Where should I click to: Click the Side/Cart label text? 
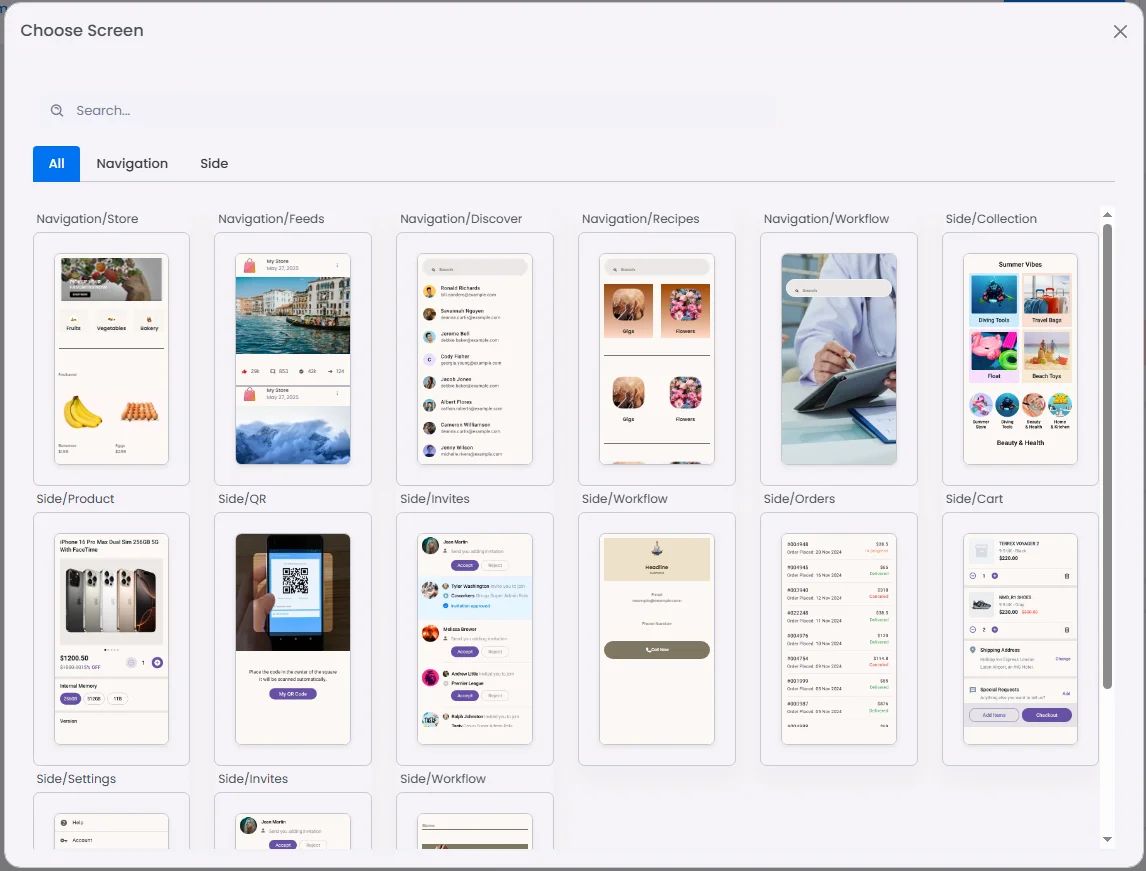pos(974,498)
